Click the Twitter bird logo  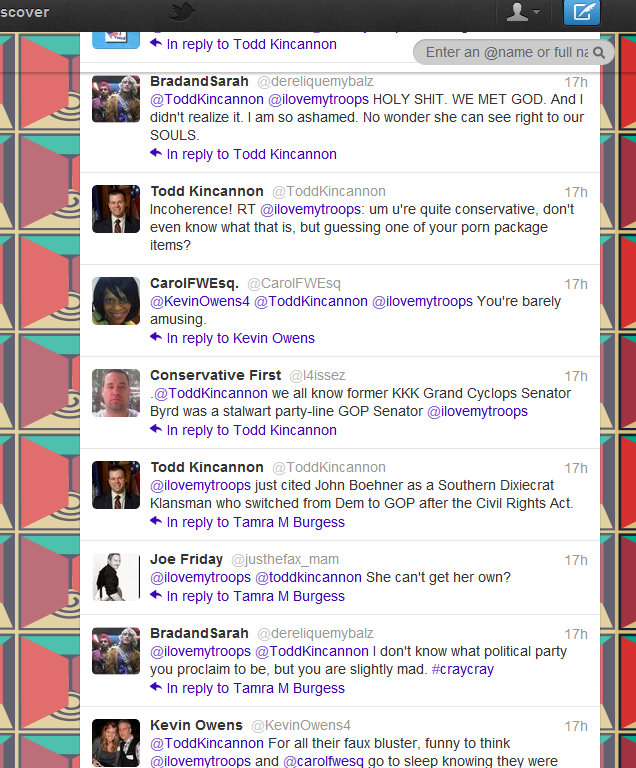click(182, 12)
